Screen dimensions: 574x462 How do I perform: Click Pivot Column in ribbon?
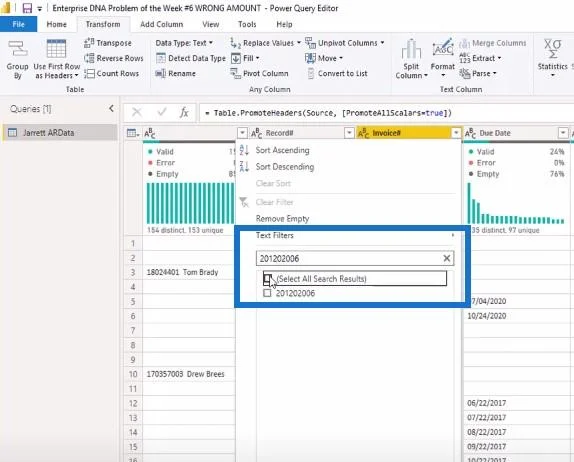[260, 74]
